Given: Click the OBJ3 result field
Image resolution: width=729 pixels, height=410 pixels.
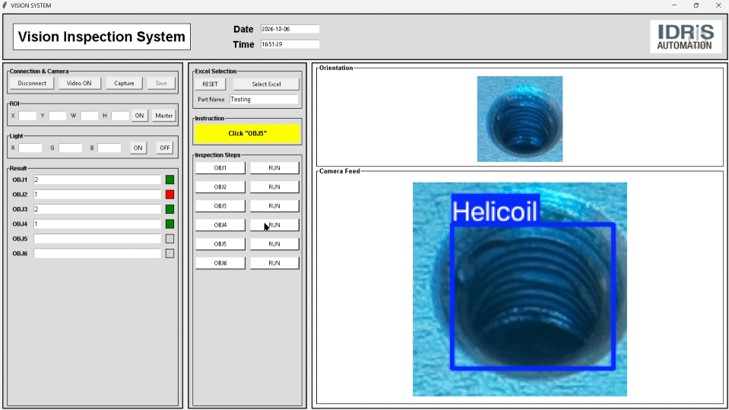Looking at the screenshot, I should click(x=97, y=209).
